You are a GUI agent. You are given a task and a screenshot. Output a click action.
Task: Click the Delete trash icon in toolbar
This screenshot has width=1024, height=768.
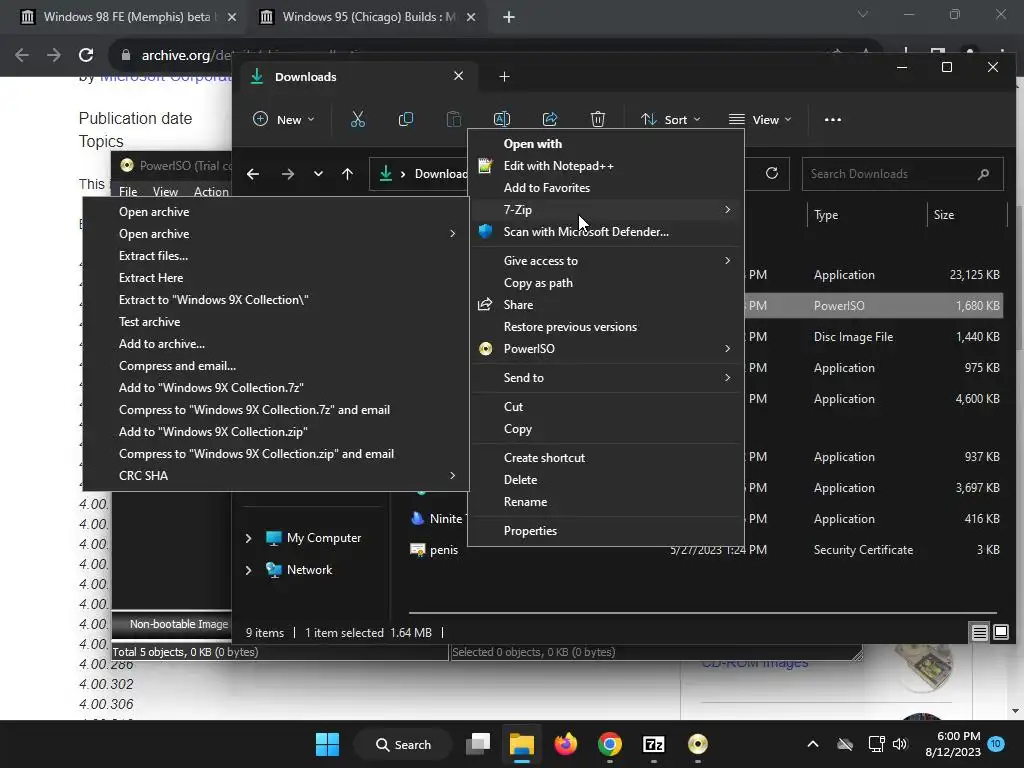(598, 120)
